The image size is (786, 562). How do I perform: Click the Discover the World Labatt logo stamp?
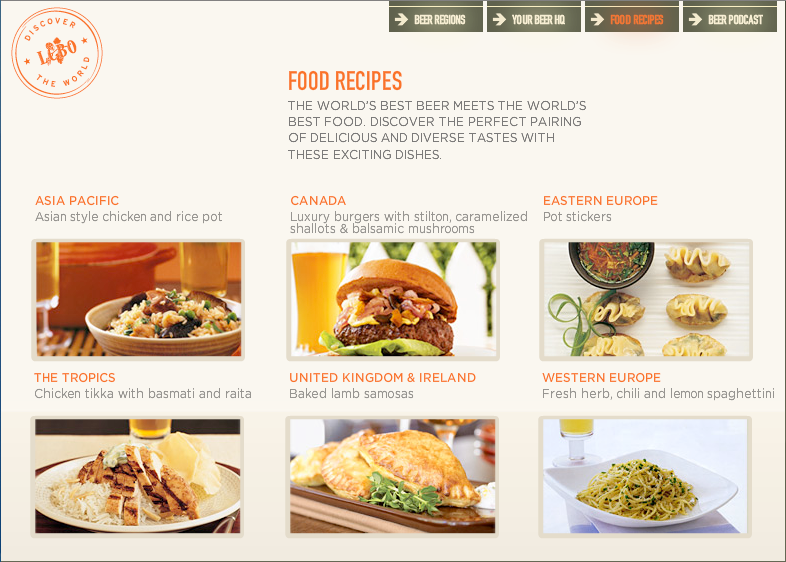click(x=57, y=53)
